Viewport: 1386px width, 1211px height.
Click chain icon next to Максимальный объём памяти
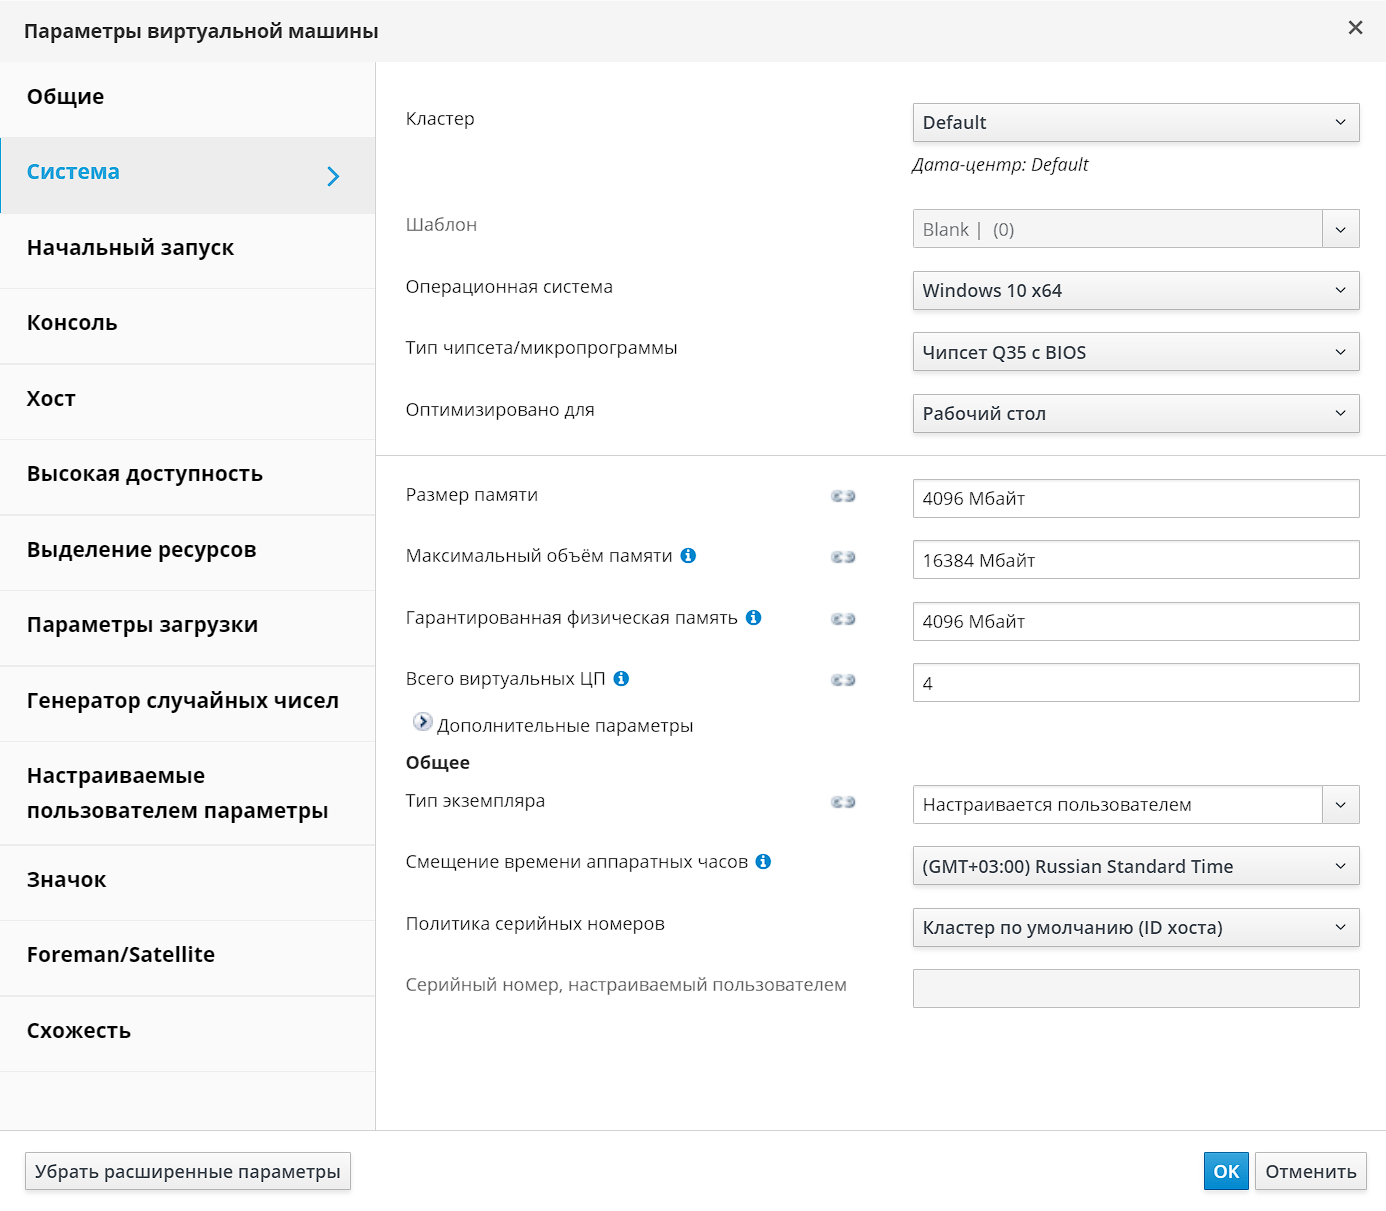point(843,557)
